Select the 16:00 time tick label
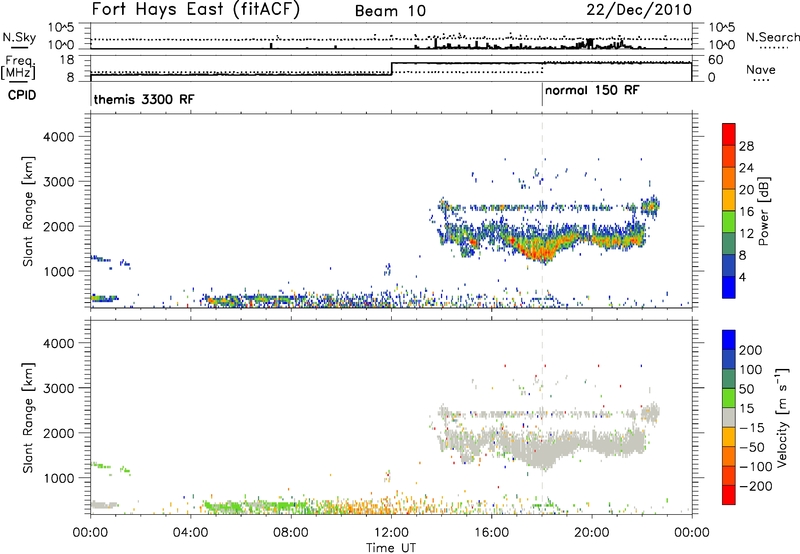Screen dimensions: 800x554 tap(491, 533)
